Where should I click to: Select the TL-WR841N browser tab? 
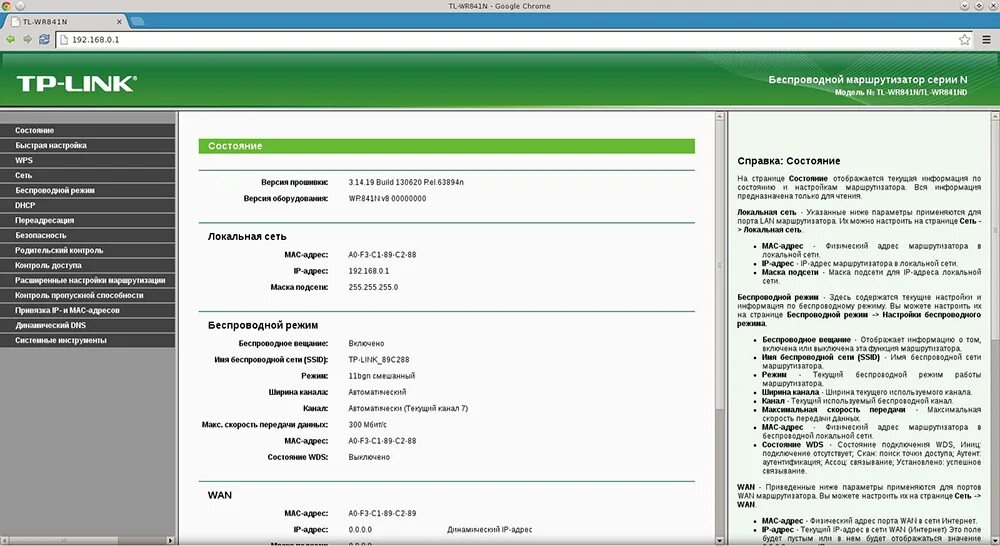point(66,22)
